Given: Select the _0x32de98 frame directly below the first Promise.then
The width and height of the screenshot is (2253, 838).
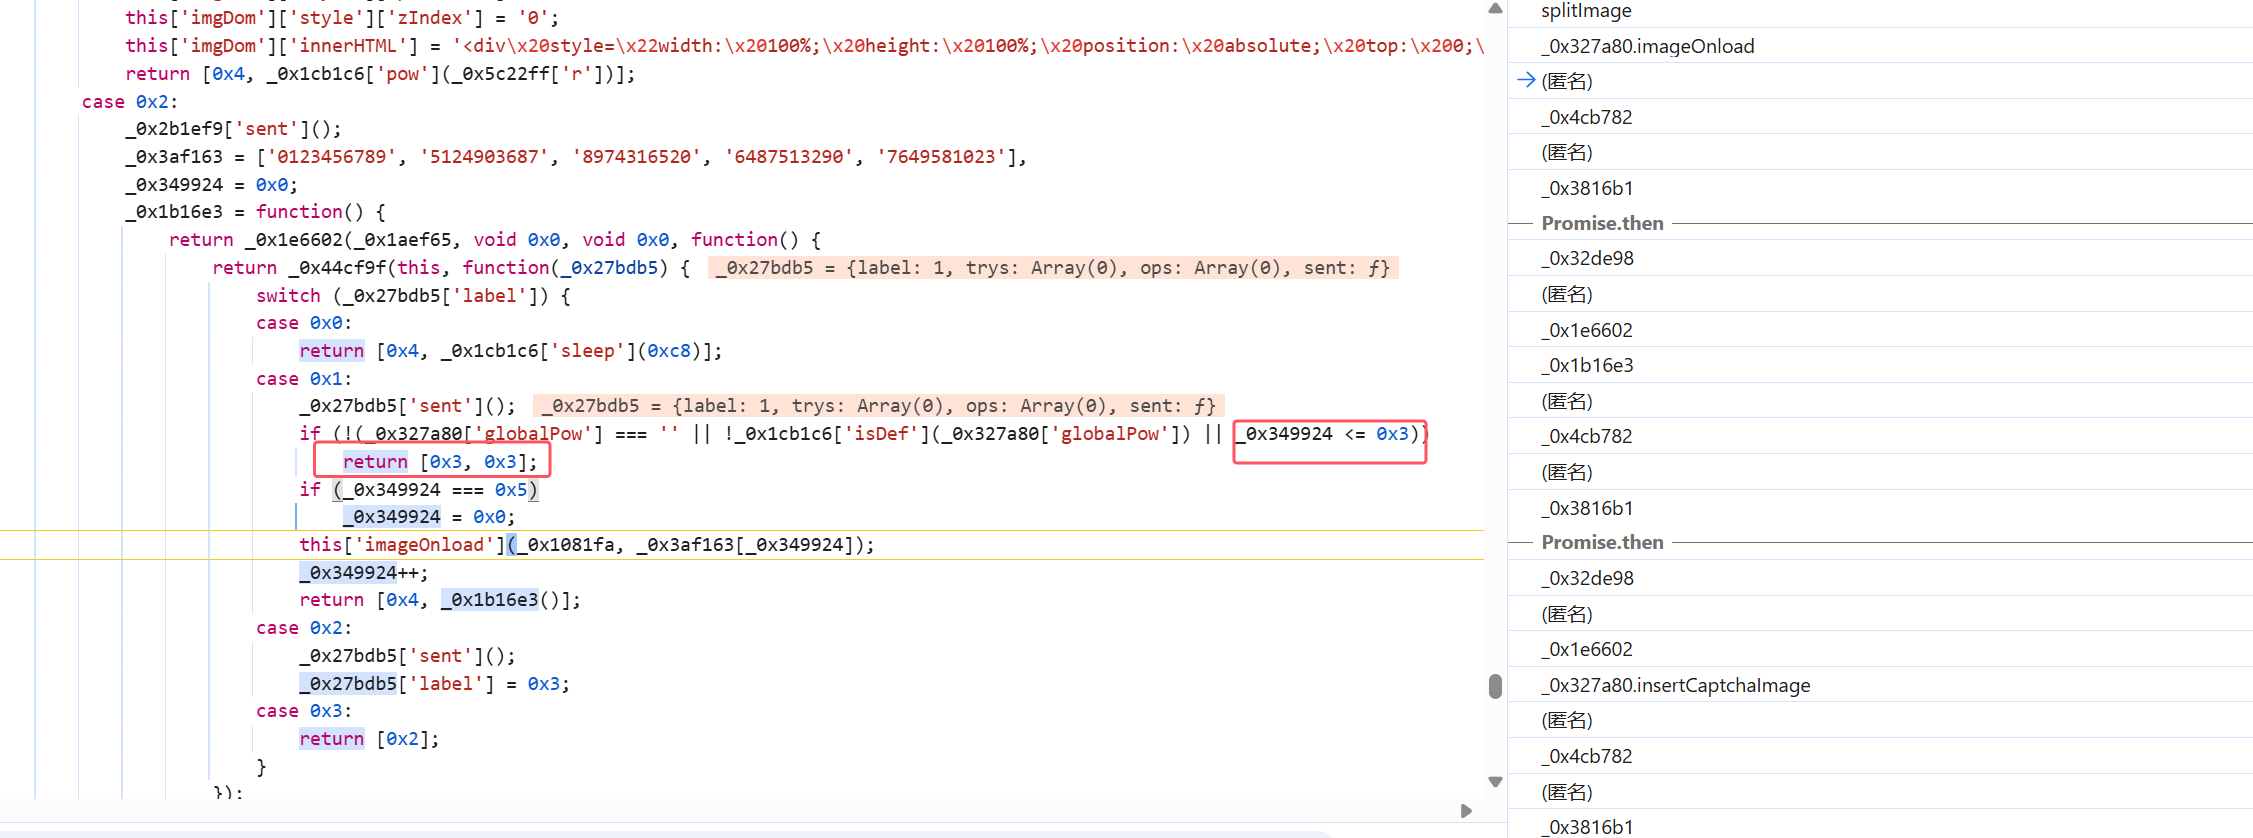Looking at the screenshot, I should (x=1587, y=258).
